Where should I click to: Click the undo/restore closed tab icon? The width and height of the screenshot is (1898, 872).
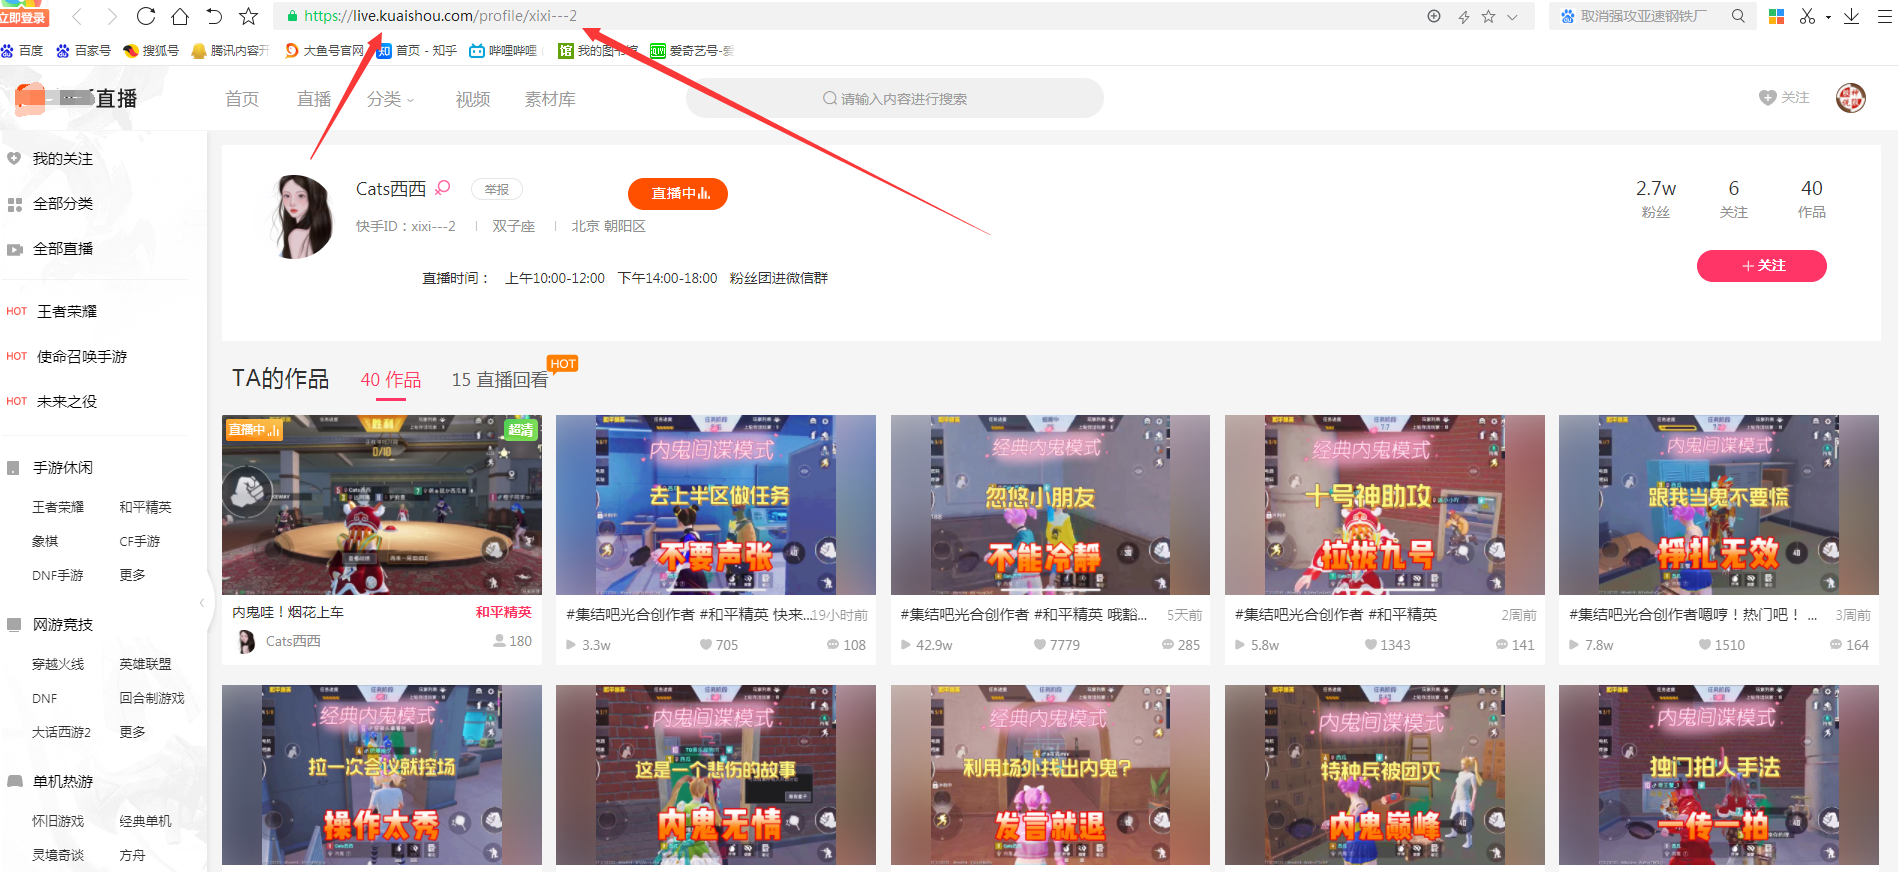pyautogui.click(x=214, y=16)
